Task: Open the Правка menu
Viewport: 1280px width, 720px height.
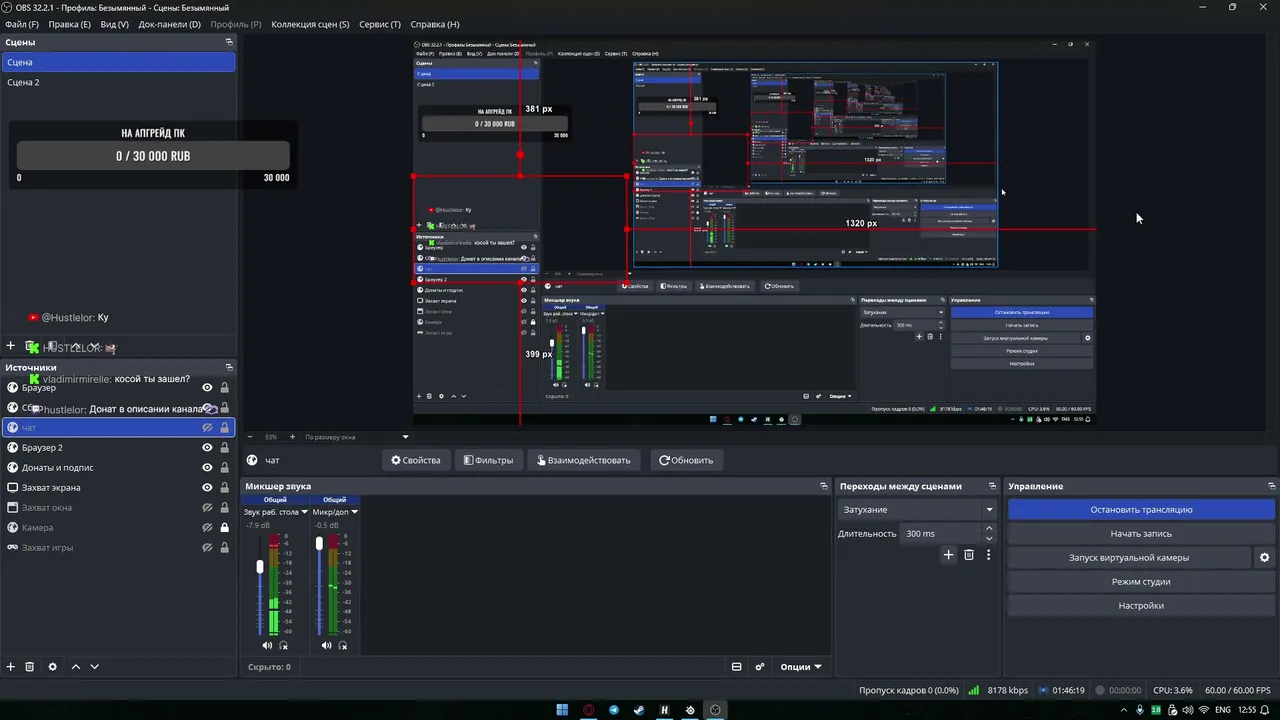Action: pyautogui.click(x=69, y=24)
